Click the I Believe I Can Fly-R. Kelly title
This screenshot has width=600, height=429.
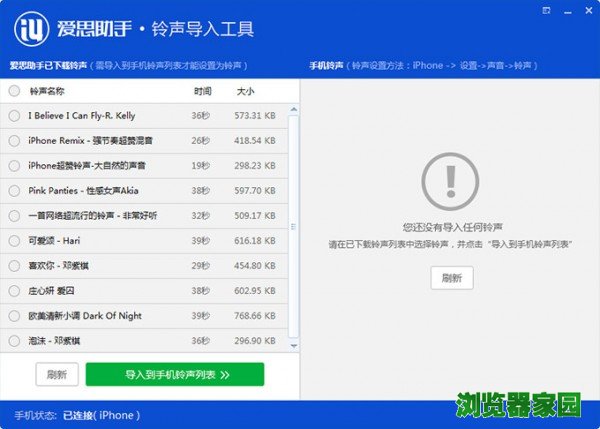pos(82,116)
